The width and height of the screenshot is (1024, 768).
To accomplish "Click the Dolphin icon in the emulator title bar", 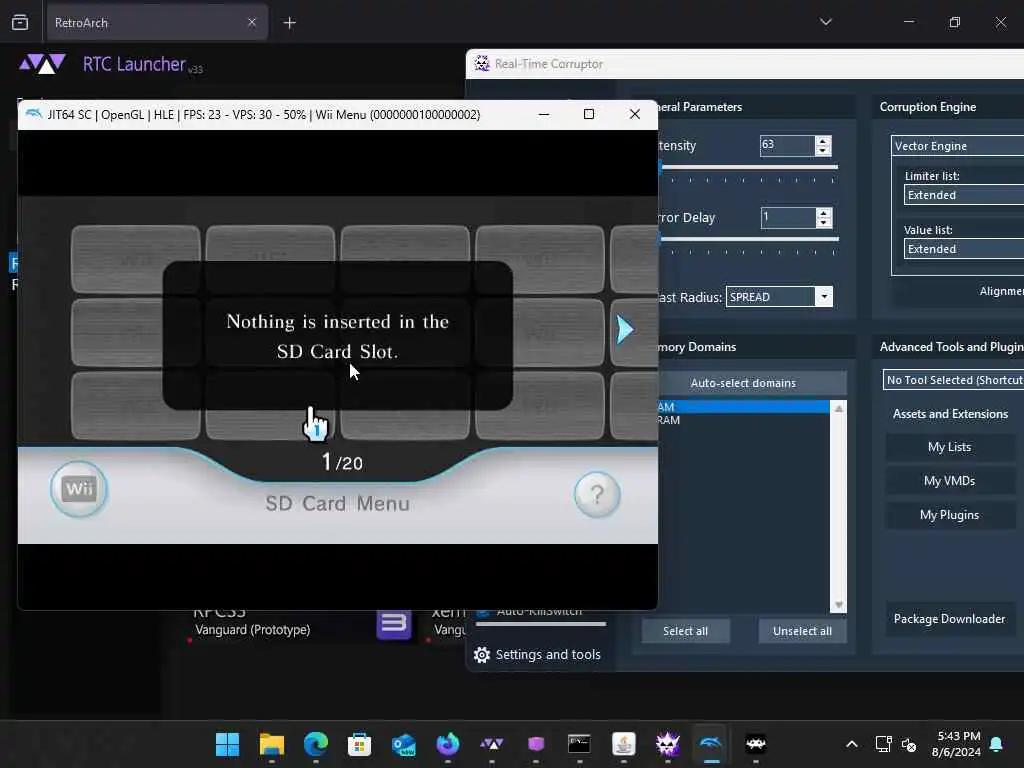I will click(33, 114).
